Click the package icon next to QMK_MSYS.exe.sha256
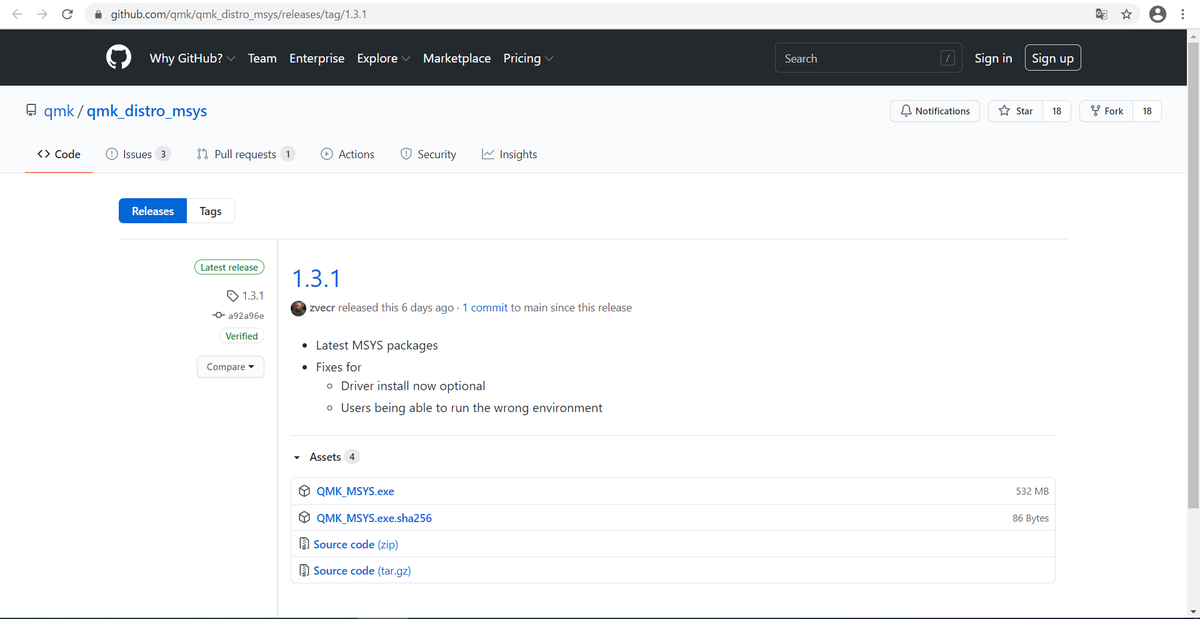 pyautogui.click(x=305, y=518)
